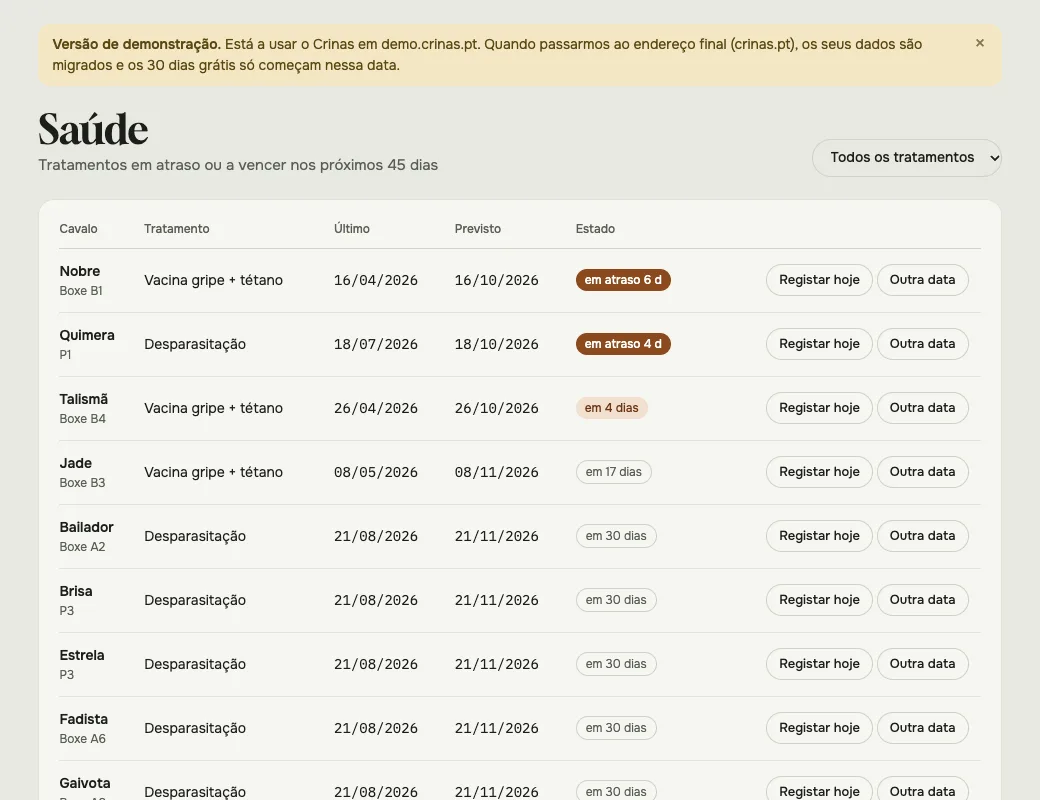1040x800 pixels.
Task: Click the 'em atraso 4 d' status badge
Action: [623, 344]
